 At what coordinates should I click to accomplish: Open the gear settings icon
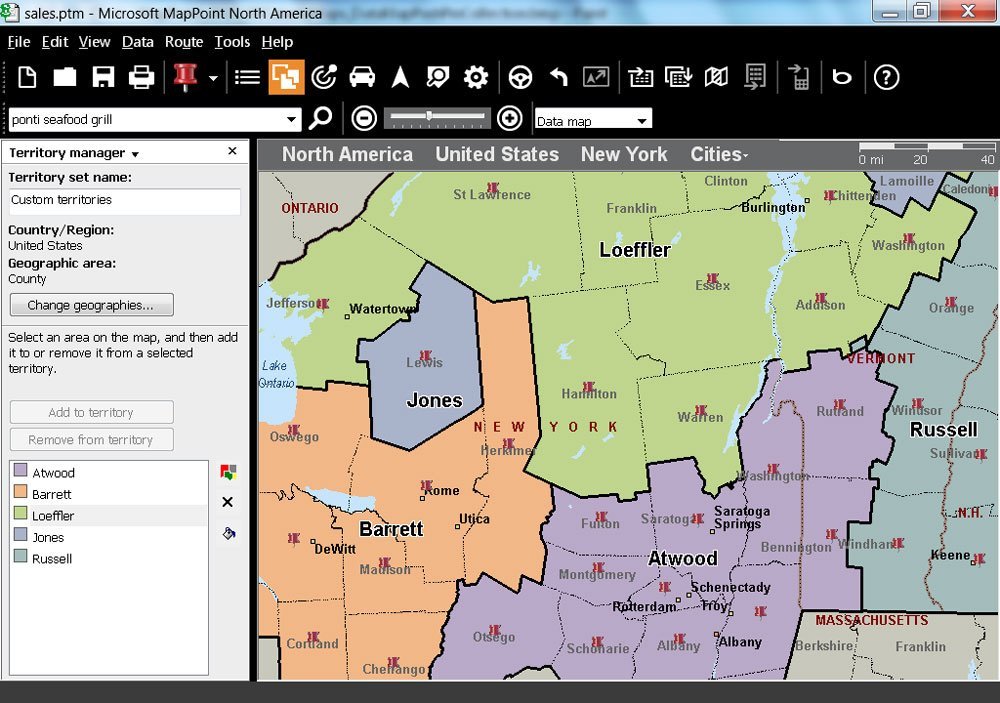click(476, 77)
